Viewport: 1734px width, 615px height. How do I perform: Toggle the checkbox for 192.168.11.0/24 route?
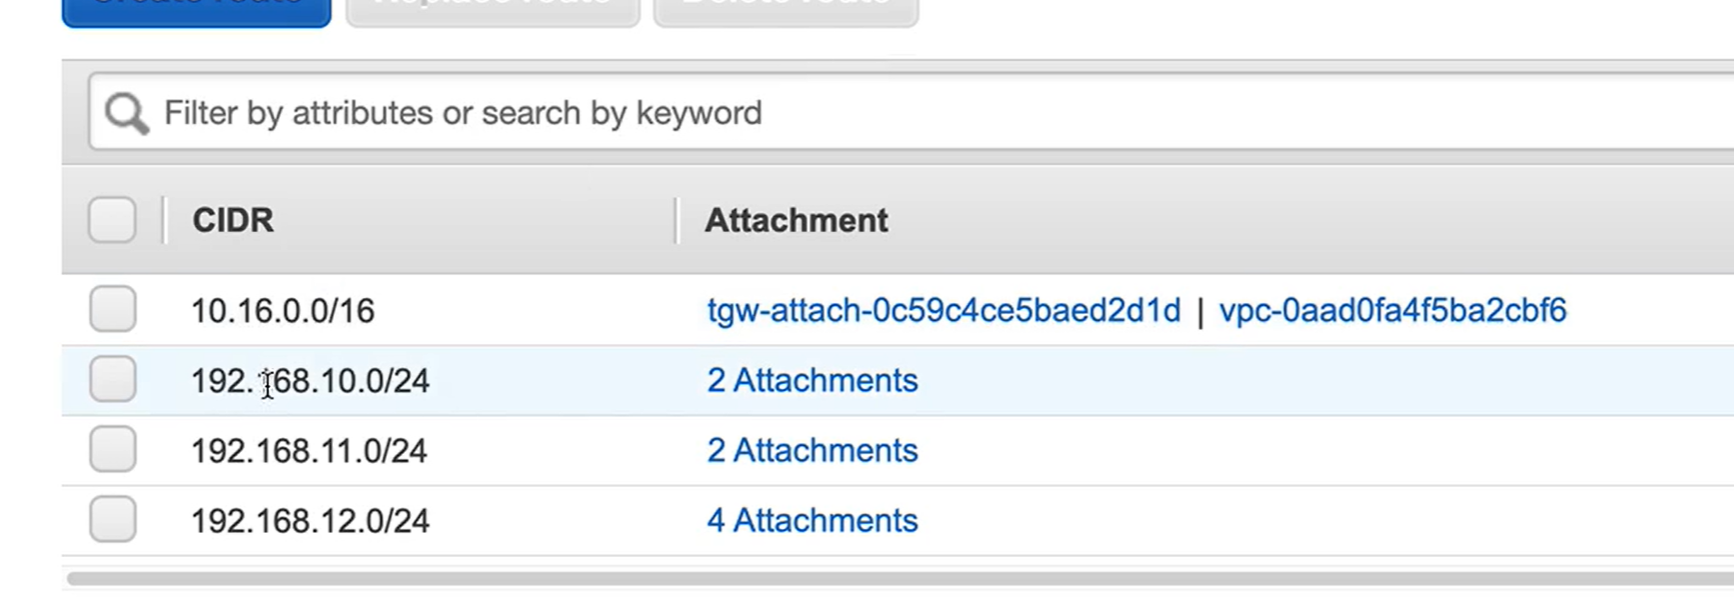pos(112,449)
